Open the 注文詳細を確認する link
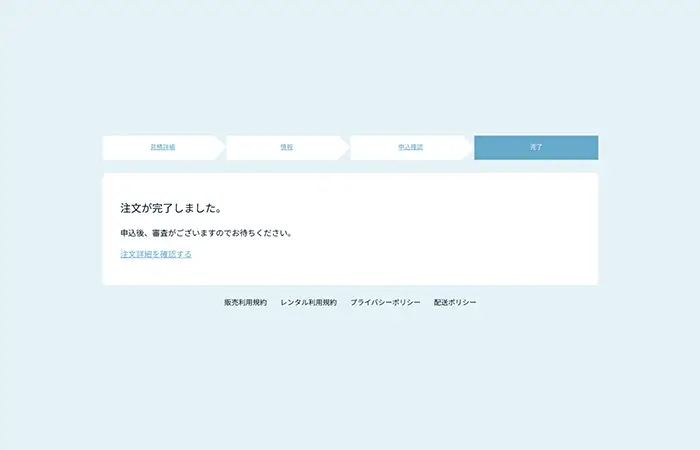 (x=156, y=254)
